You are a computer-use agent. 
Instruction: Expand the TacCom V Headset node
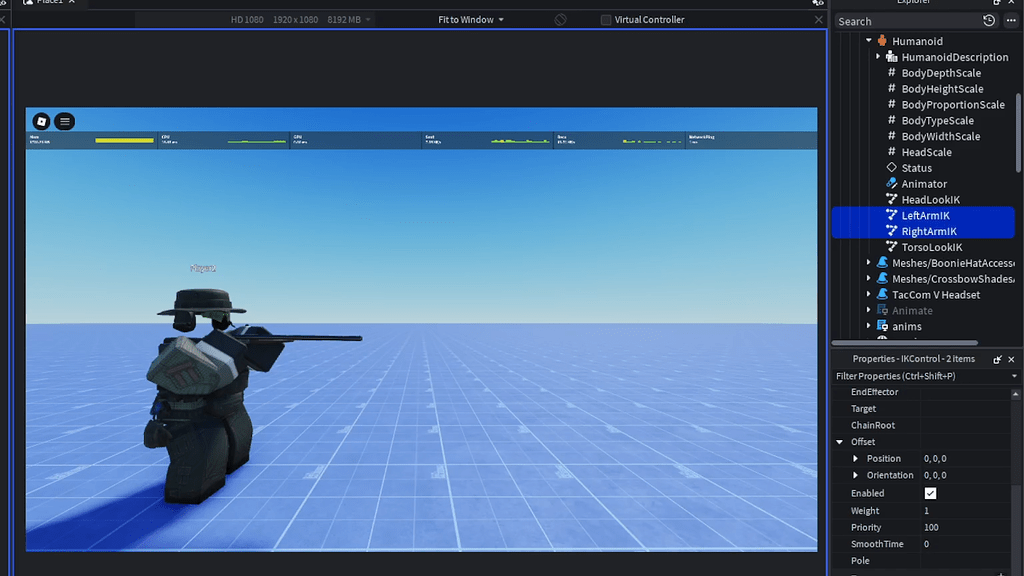869,295
